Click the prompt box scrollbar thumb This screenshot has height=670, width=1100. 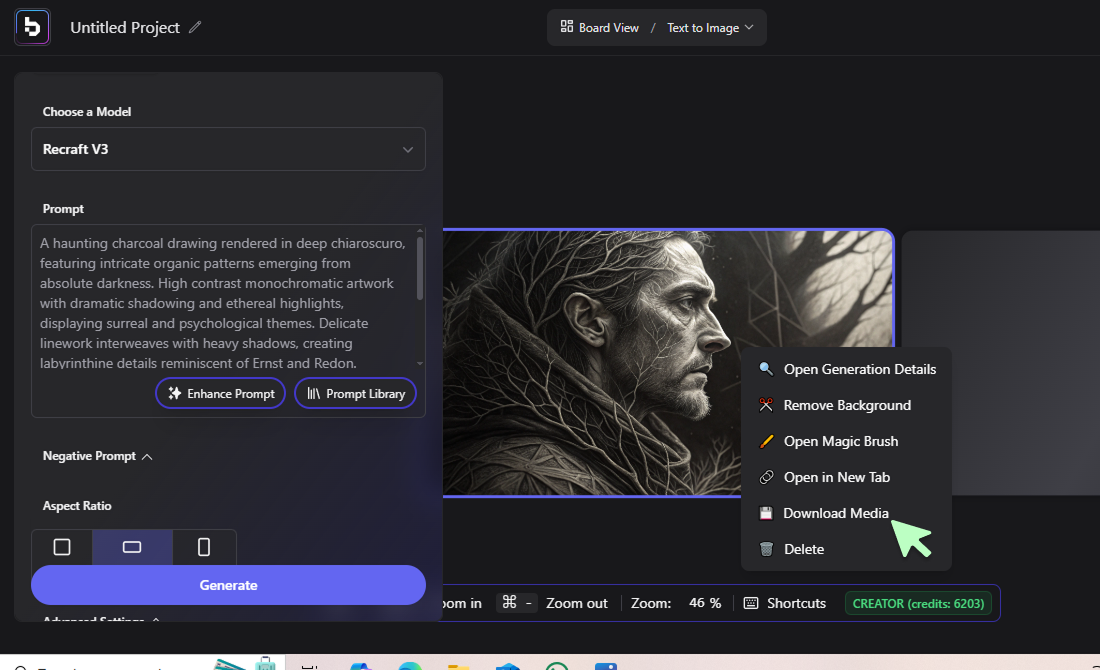[x=420, y=268]
